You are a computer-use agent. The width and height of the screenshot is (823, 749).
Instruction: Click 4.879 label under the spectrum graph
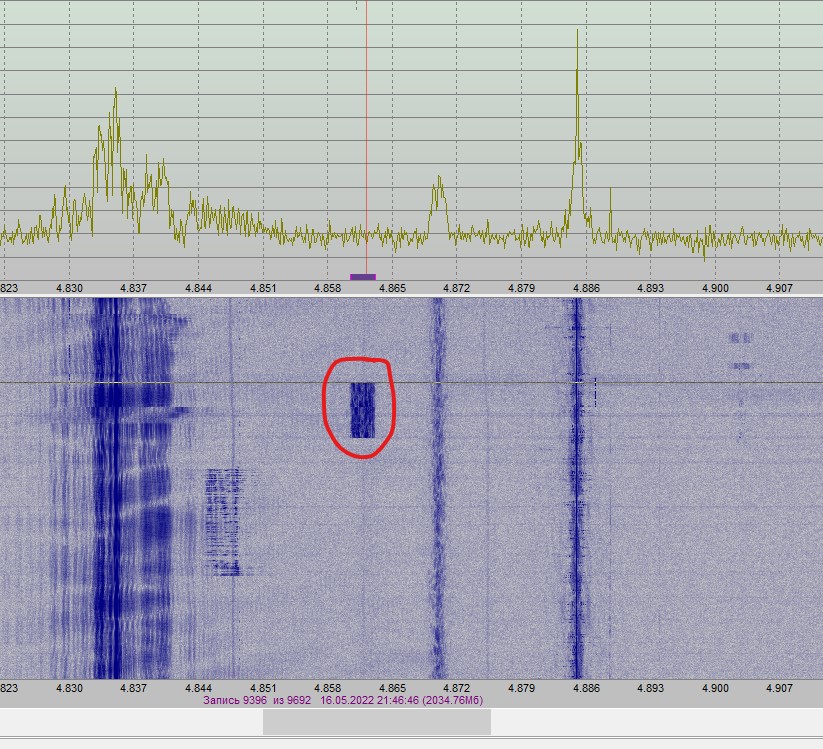click(x=521, y=288)
